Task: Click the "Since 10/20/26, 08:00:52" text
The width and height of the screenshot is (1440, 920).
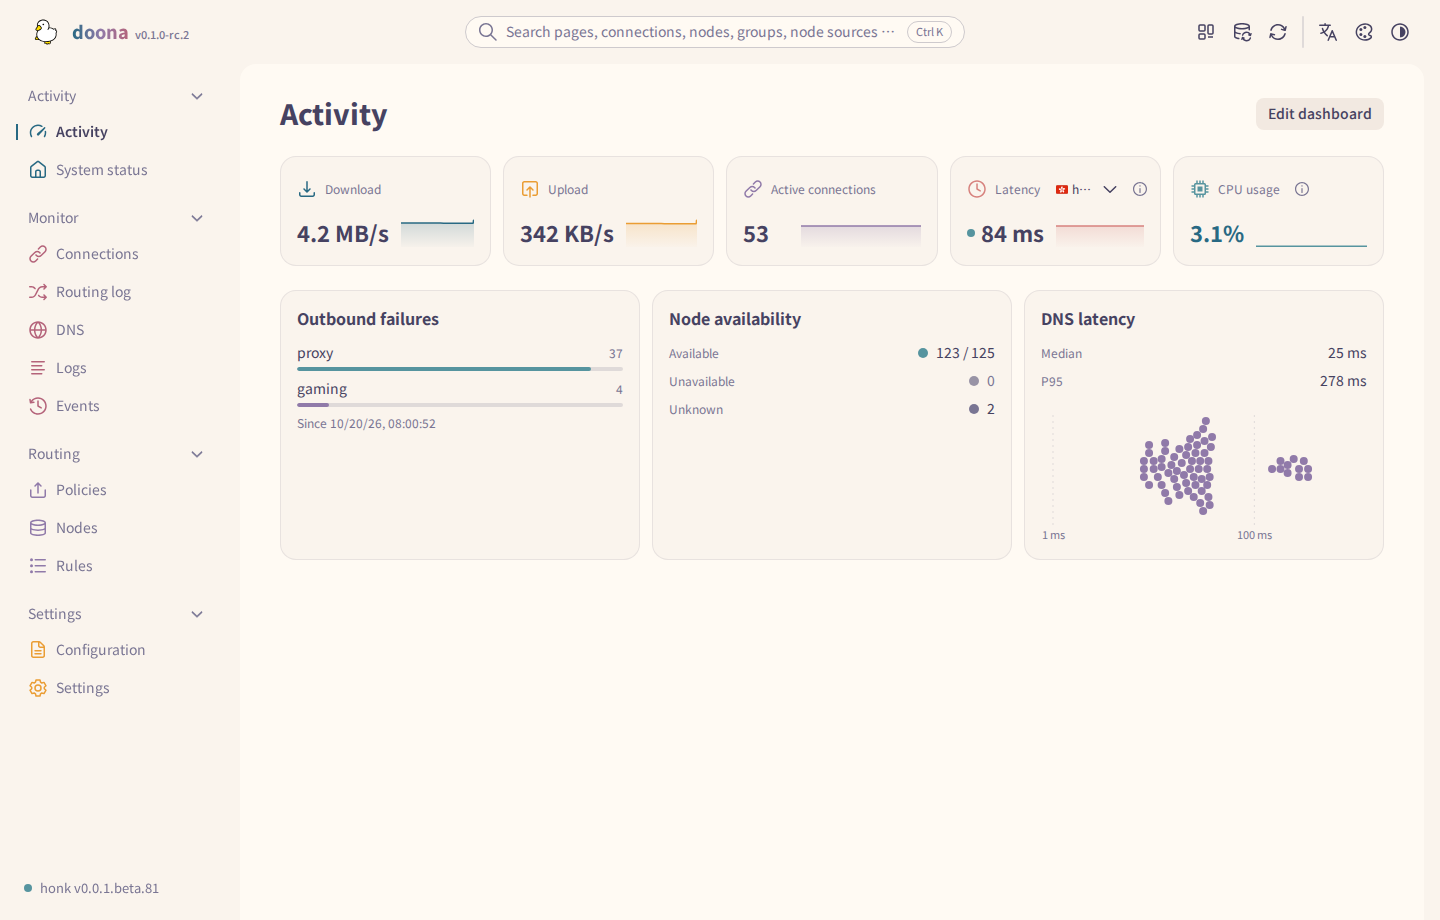Action: pyautogui.click(x=366, y=424)
